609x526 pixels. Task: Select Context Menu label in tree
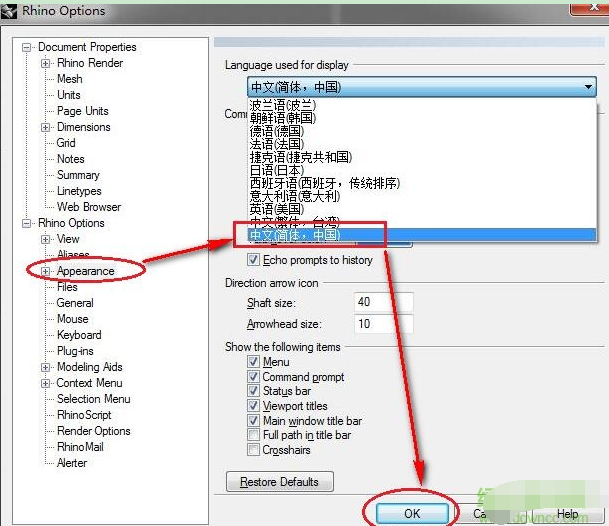[x=89, y=383]
